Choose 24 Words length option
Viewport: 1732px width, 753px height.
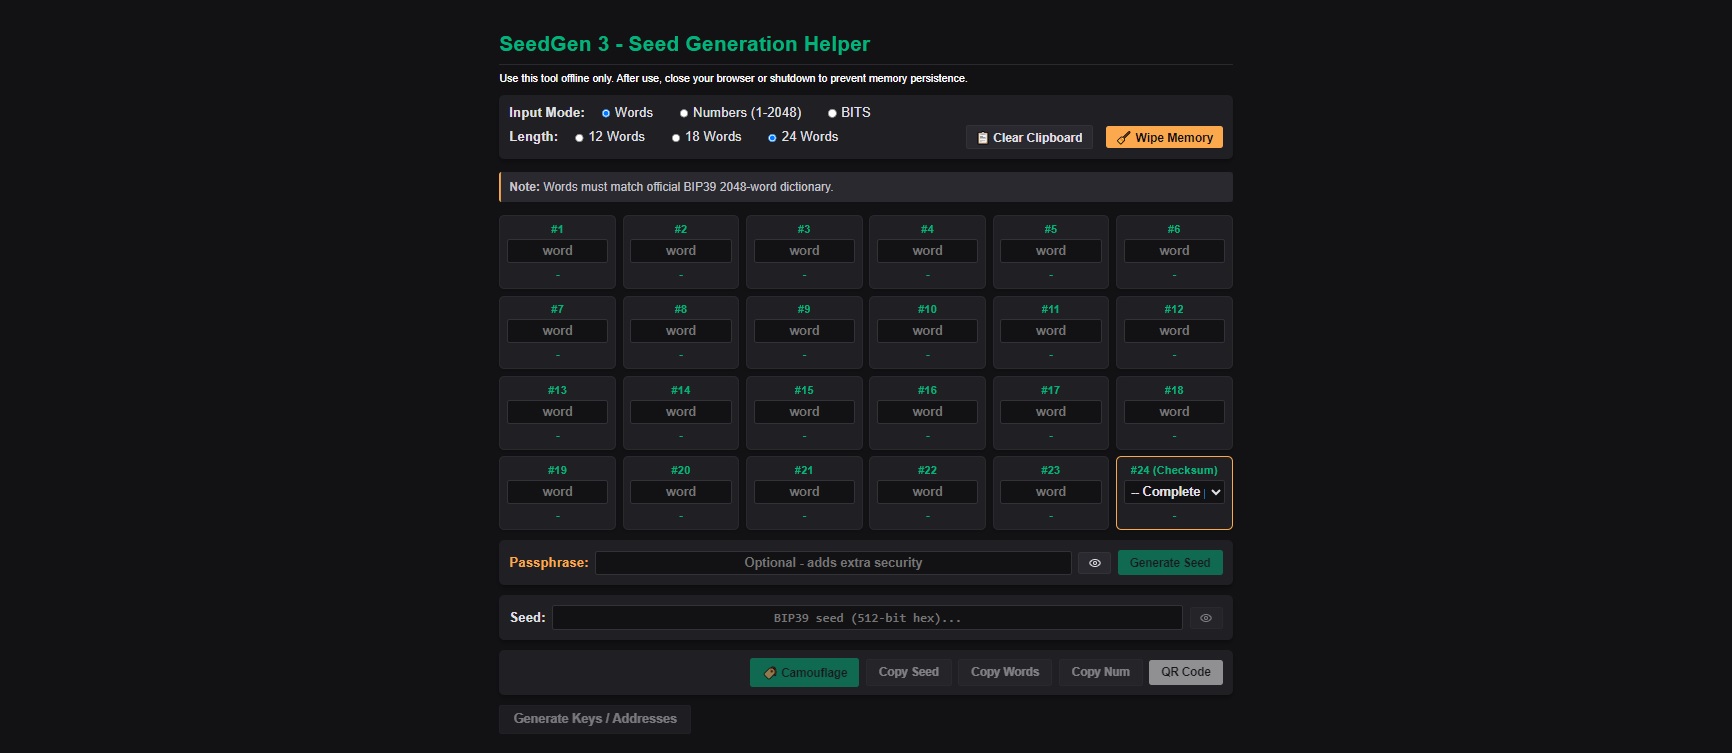pos(772,137)
